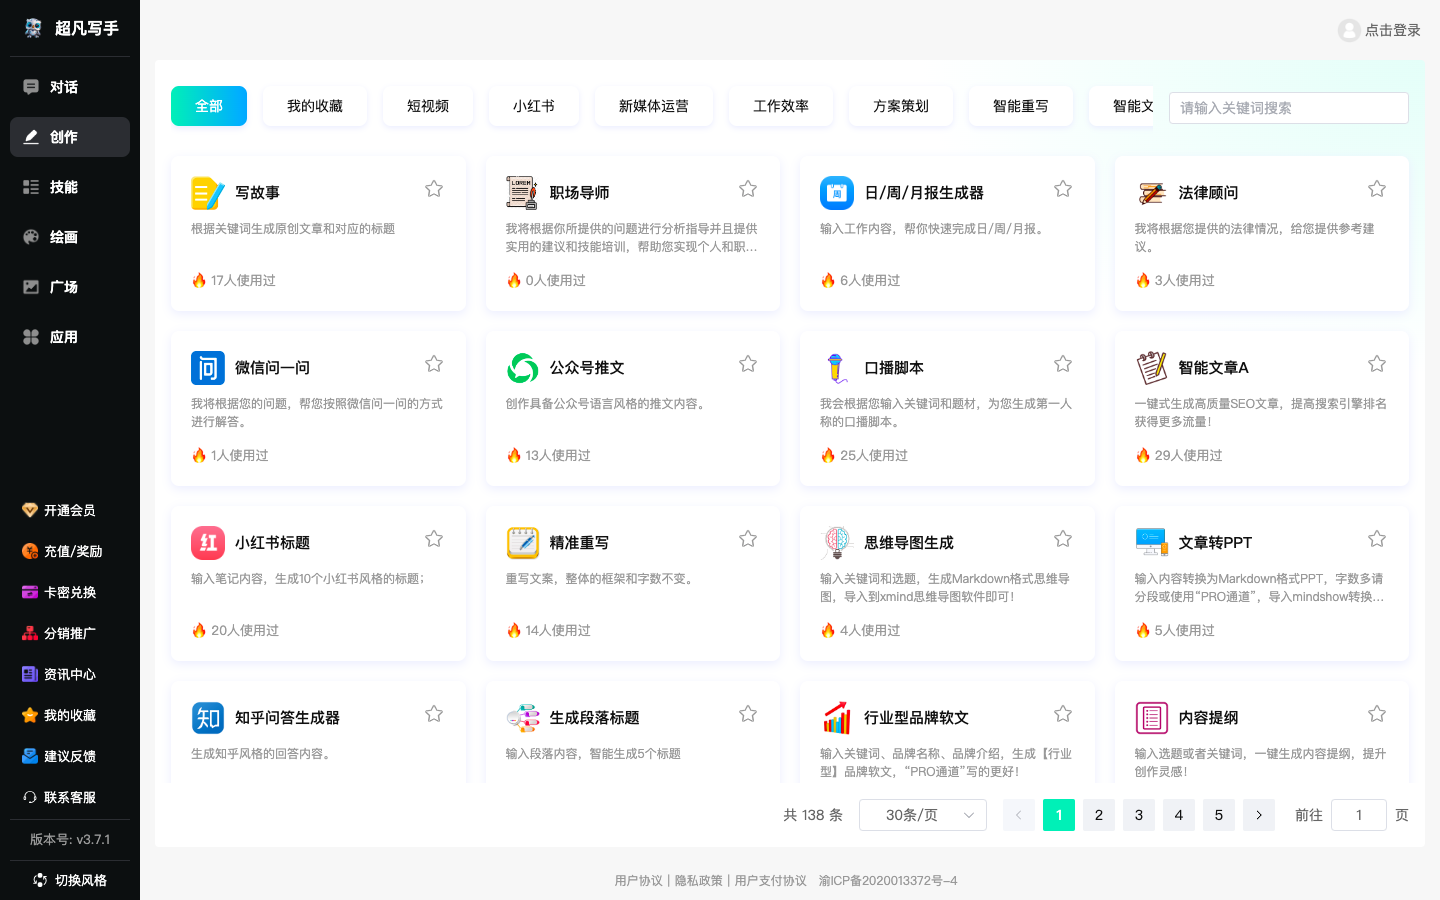Click the 点击登录 login button

(1379, 30)
